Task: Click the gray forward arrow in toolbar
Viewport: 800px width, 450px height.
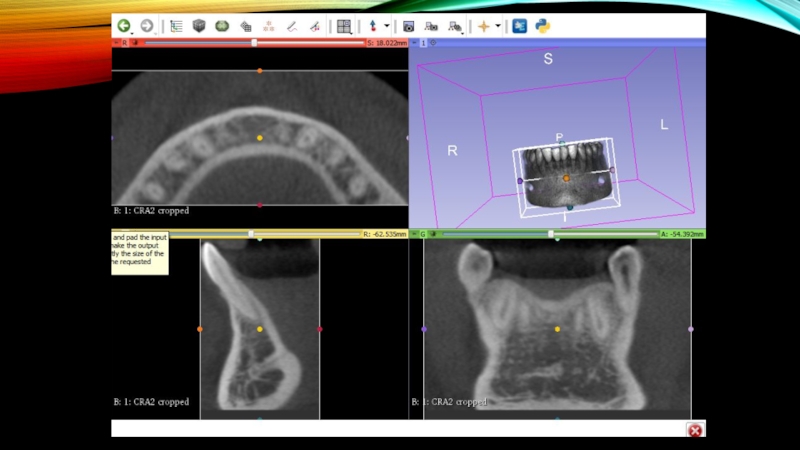Action: pos(147,26)
